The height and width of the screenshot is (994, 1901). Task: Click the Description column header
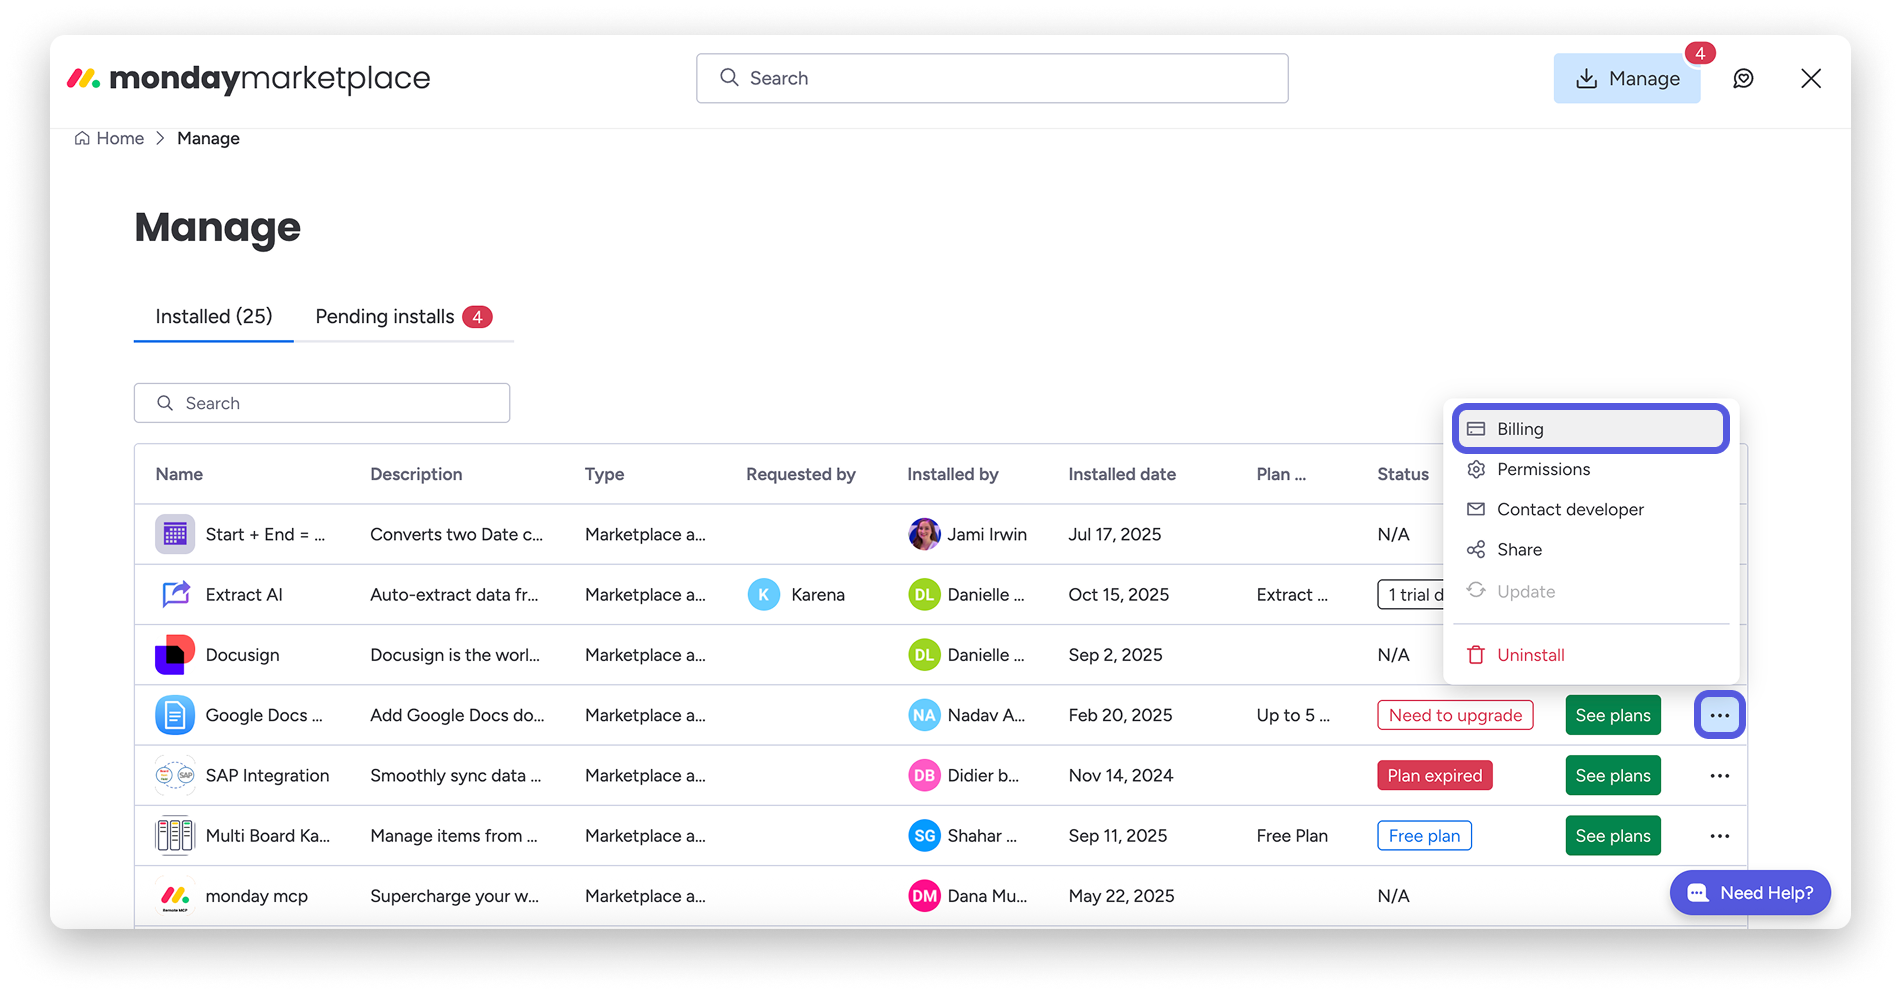click(416, 474)
